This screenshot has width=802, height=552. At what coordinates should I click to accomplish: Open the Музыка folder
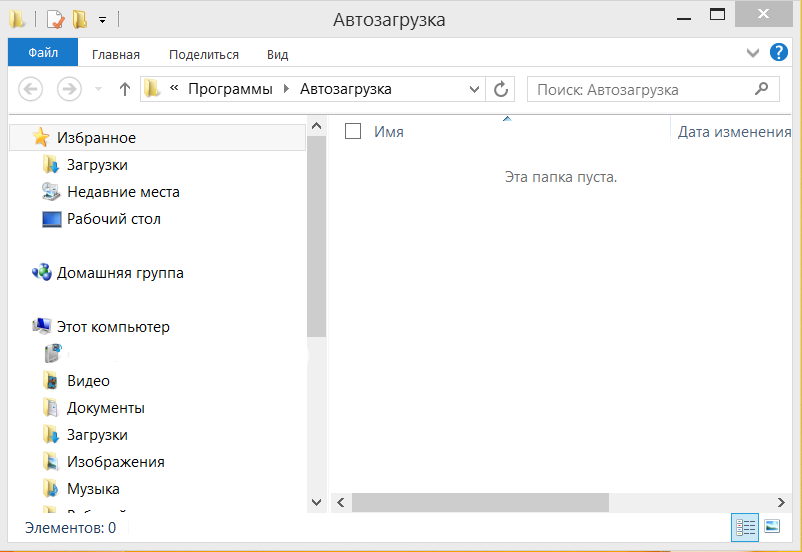point(94,489)
